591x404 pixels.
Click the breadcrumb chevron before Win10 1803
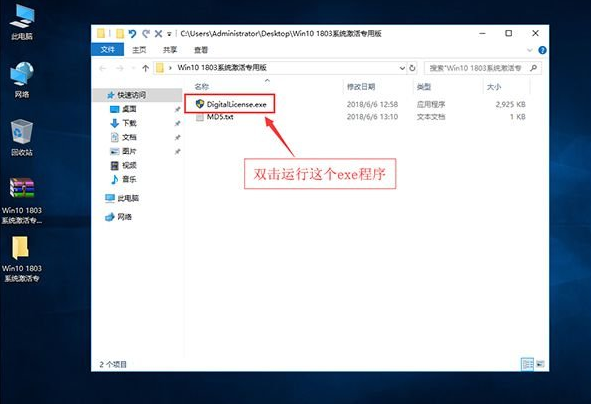coord(170,68)
